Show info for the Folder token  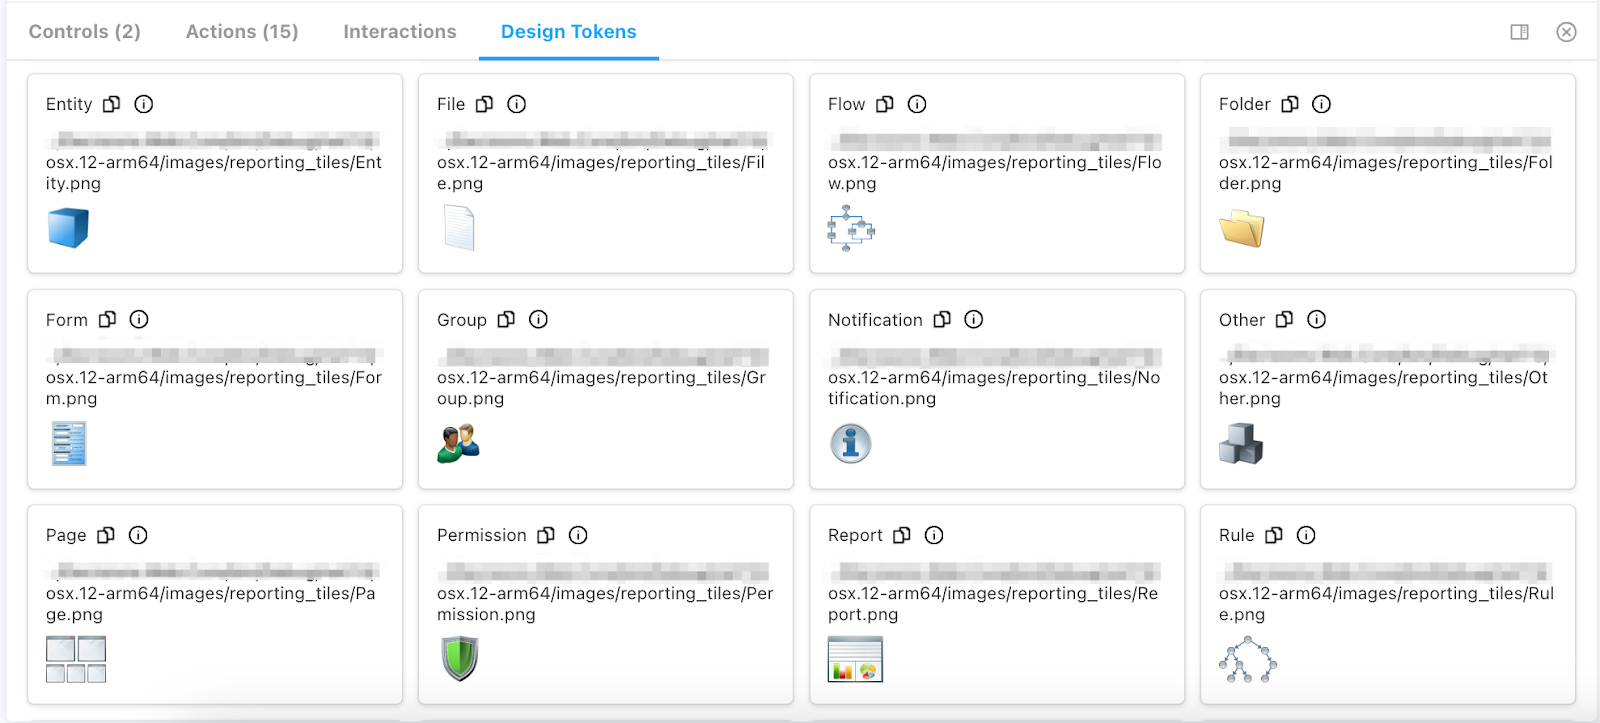click(1321, 104)
